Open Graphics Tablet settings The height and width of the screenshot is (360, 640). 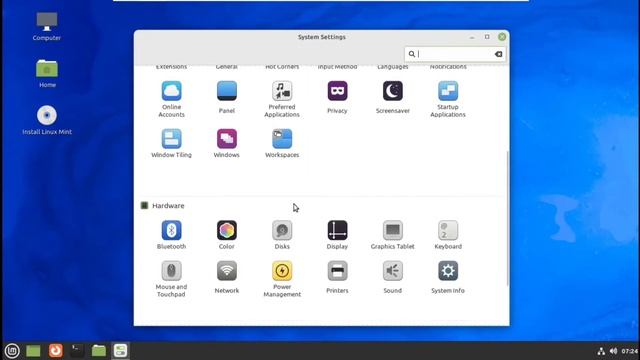(393, 235)
